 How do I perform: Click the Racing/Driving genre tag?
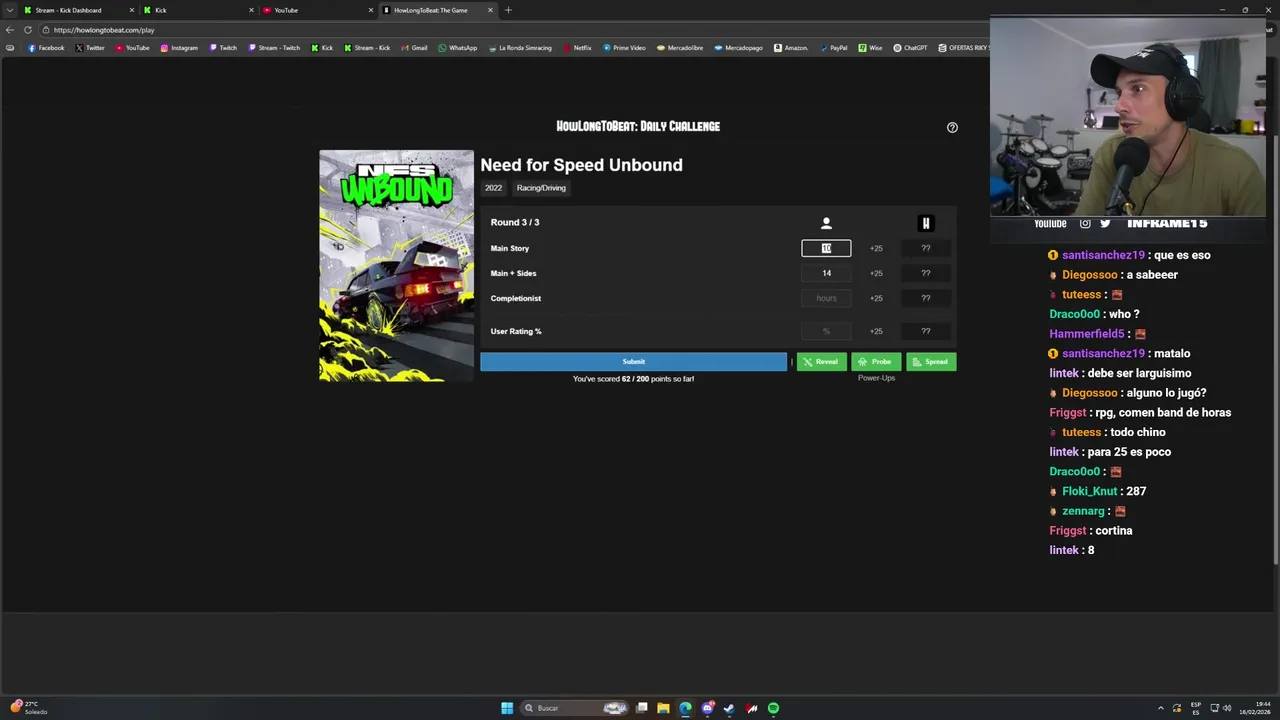[541, 188]
